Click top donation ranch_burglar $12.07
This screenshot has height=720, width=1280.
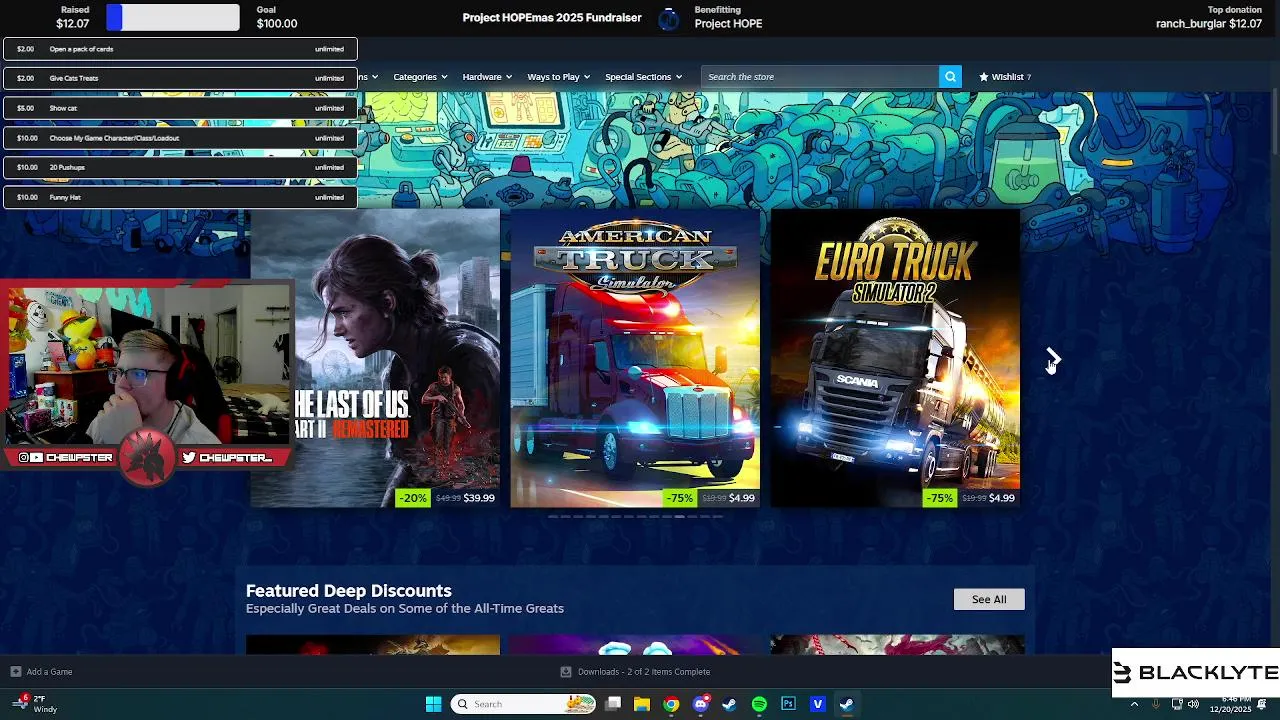pos(1209,23)
